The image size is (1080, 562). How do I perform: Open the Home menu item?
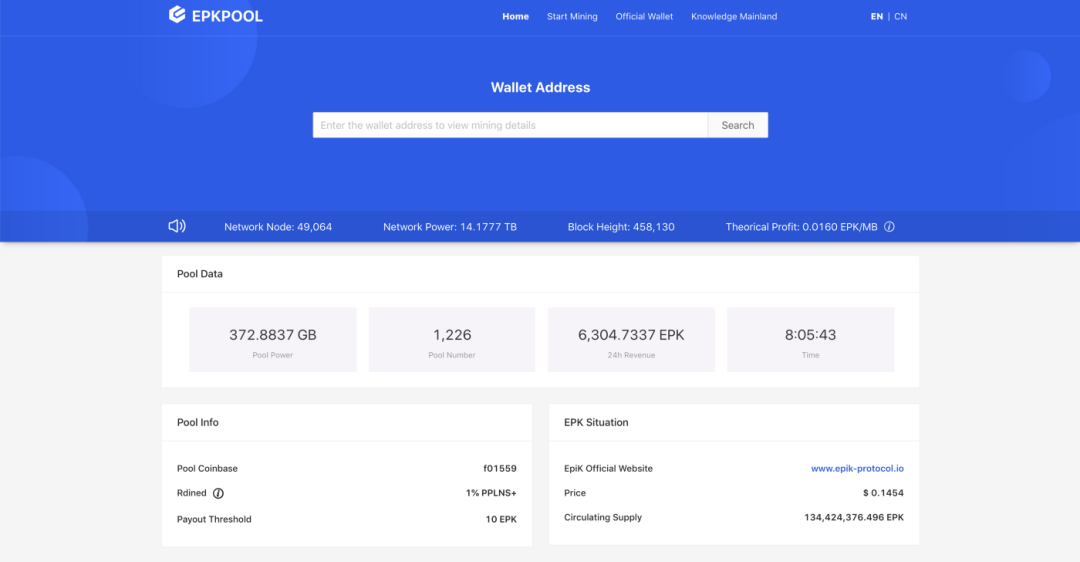point(515,17)
